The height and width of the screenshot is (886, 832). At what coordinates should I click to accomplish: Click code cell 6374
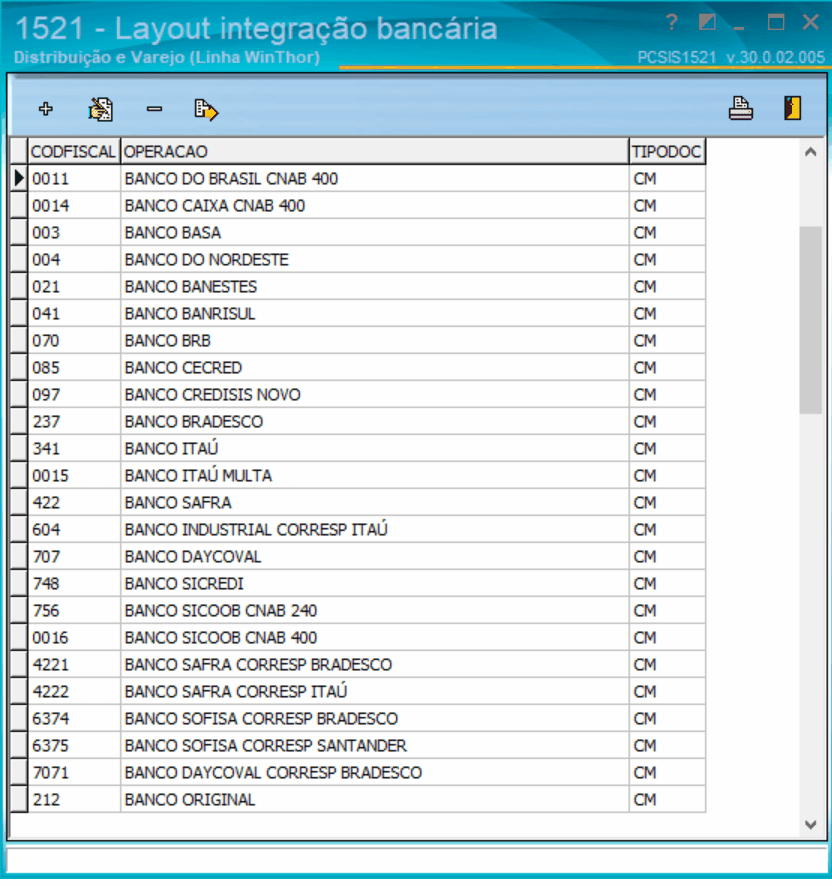pos(74,719)
